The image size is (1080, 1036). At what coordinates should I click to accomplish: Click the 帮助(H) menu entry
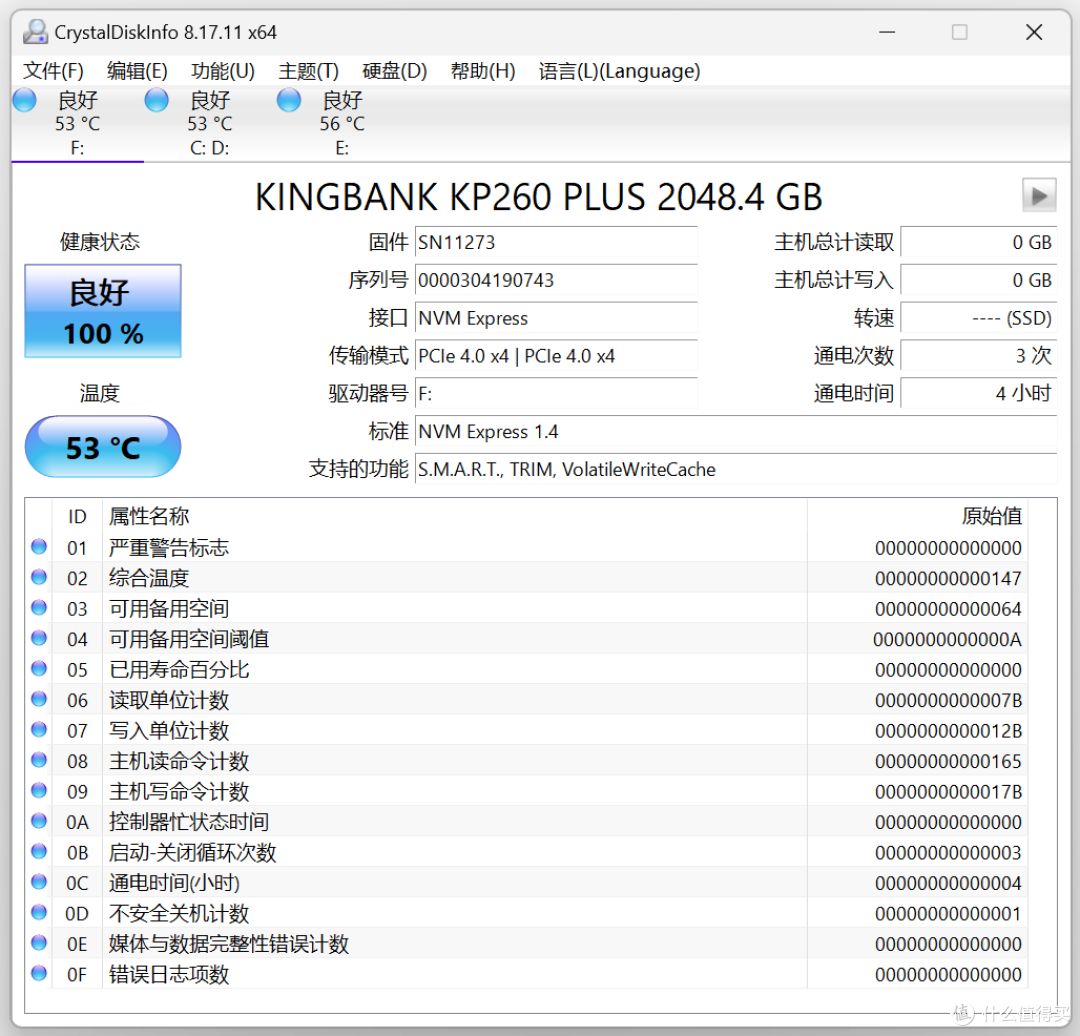click(x=482, y=71)
